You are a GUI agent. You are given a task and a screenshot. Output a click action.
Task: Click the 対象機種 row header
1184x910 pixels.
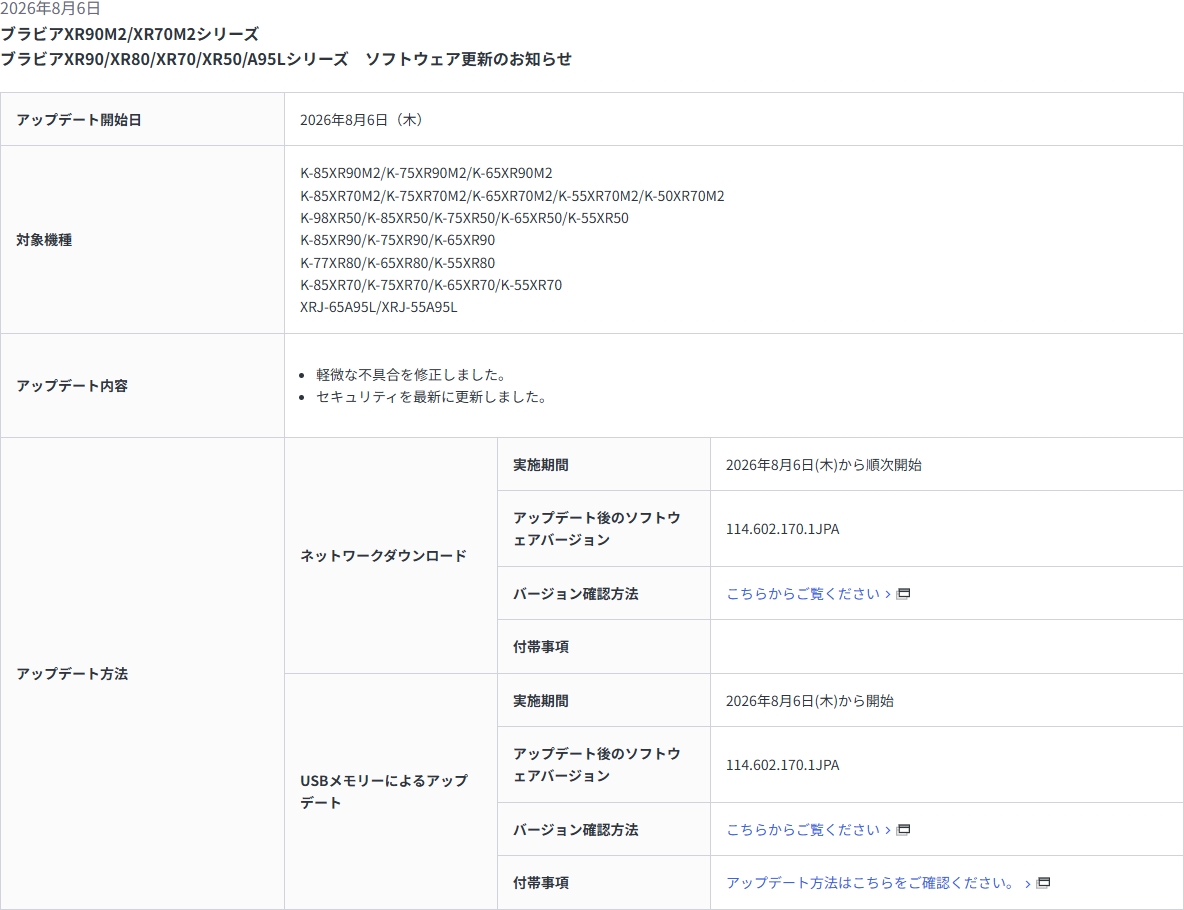[45, 239]
